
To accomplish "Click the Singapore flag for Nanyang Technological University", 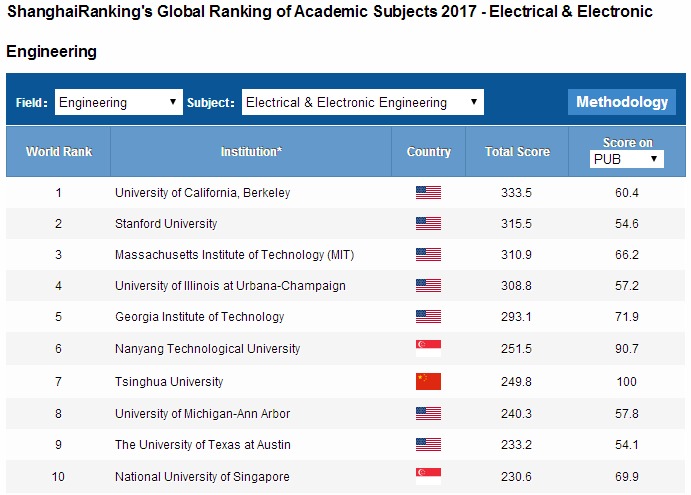I will 428,348.
